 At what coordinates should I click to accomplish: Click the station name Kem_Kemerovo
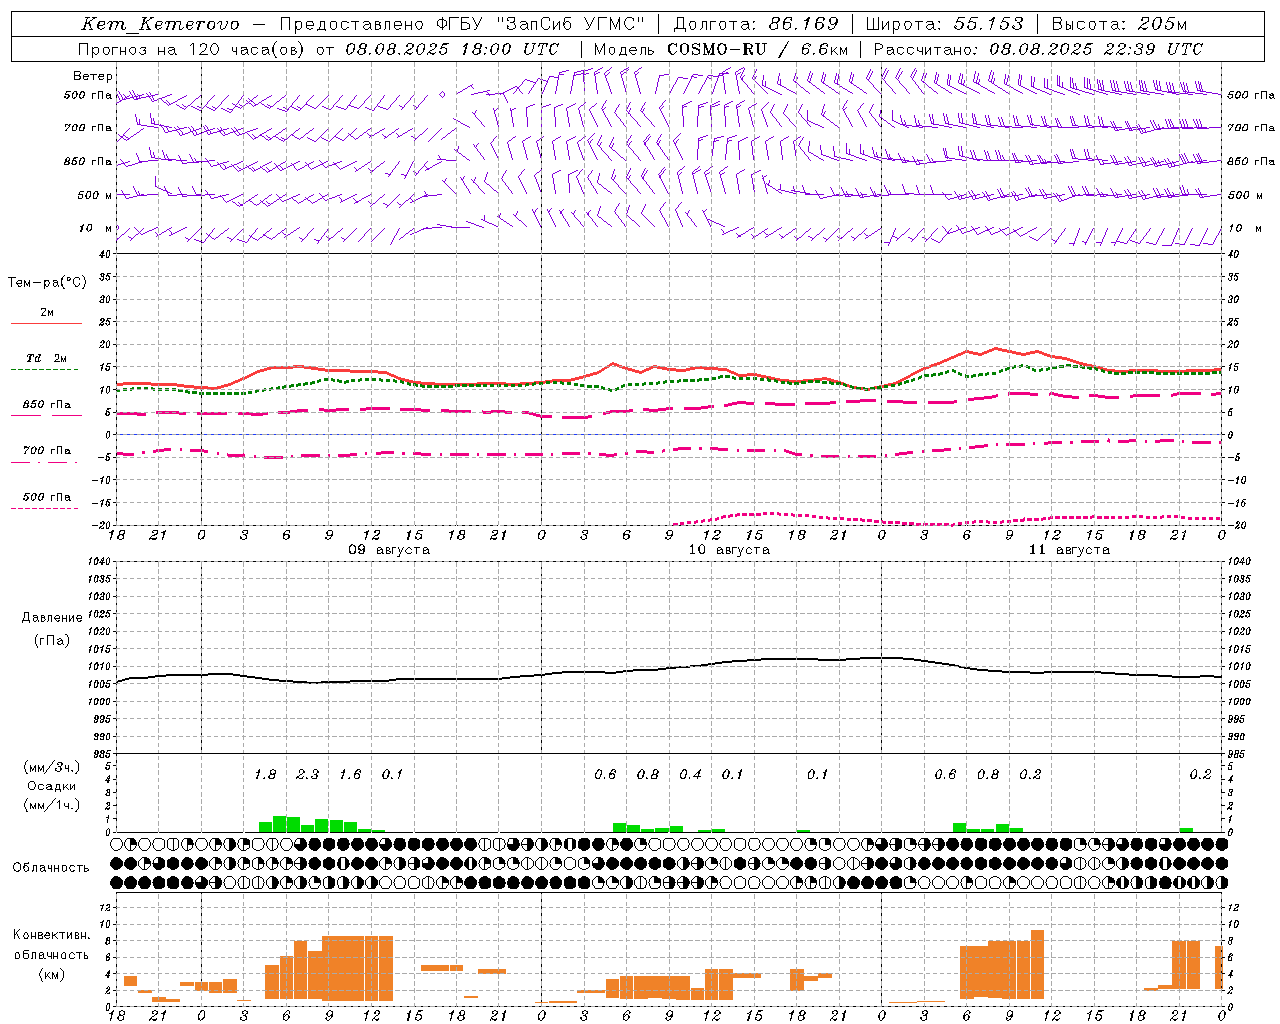click(x=161, y=24)
